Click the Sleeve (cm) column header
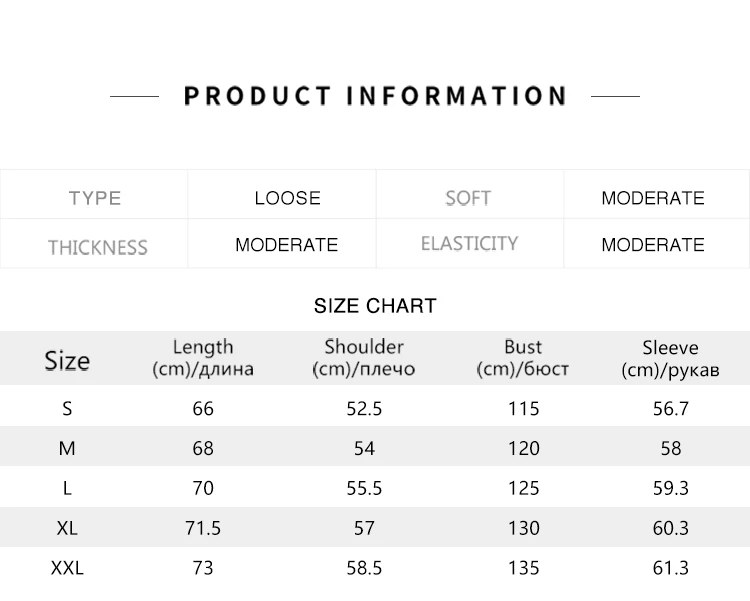The height and width of the screenshot is (601, 750). click(670, 358)
